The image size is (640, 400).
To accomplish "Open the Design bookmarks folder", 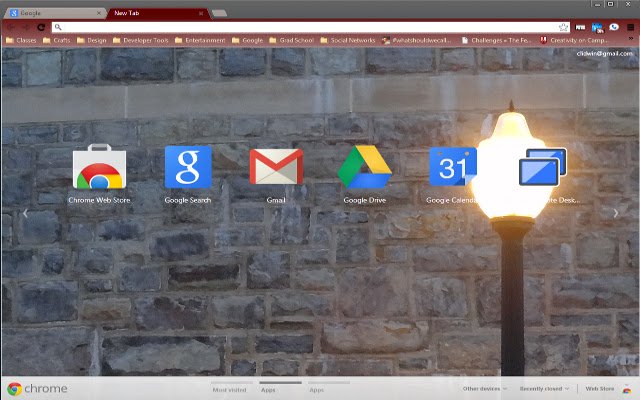I will (92, 40).
